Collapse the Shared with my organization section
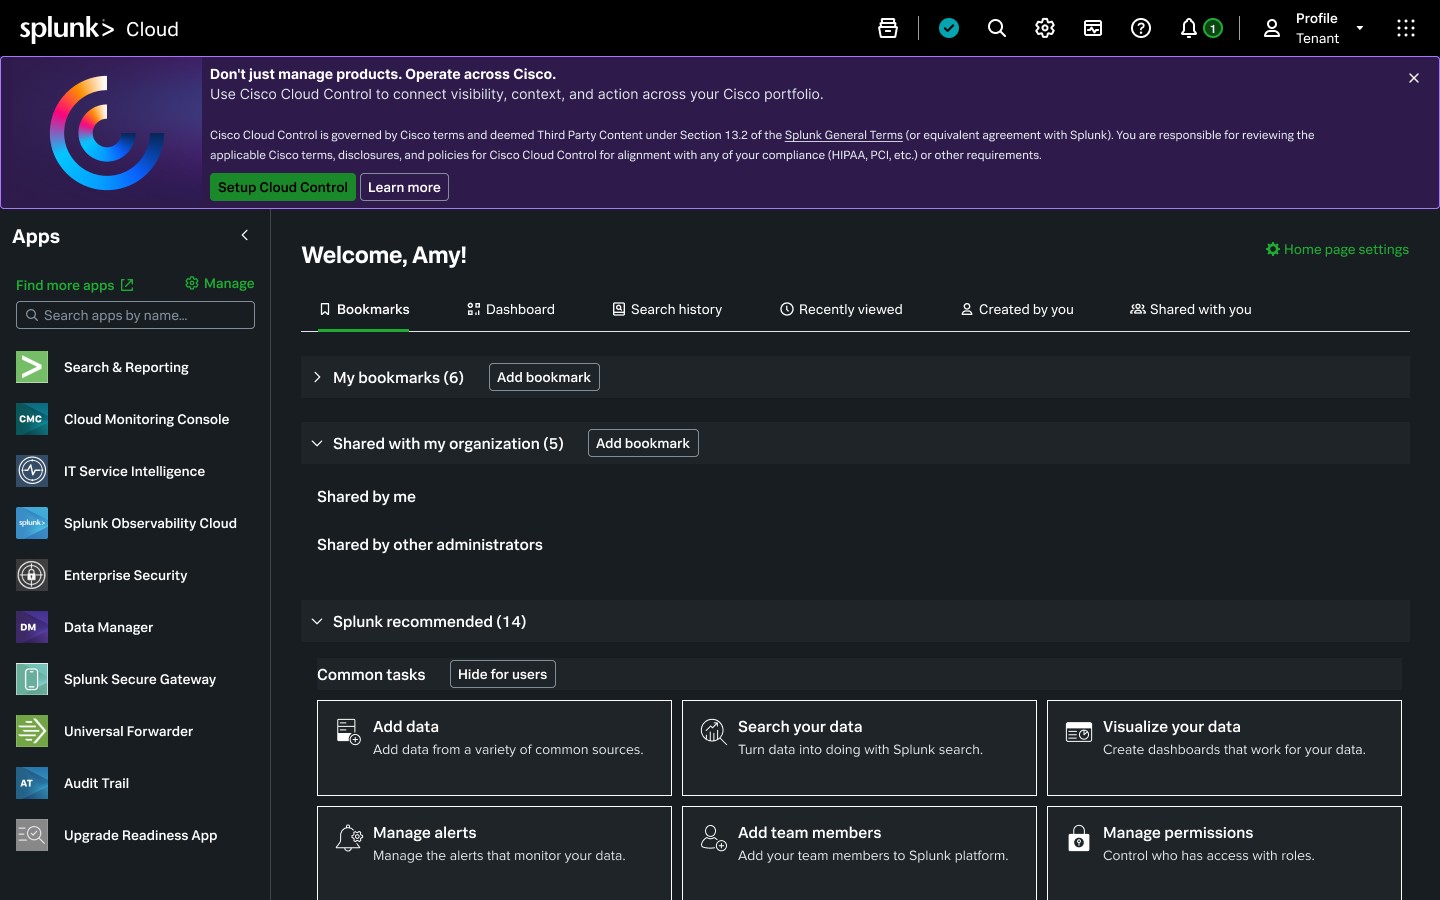This screenshot has width=1440, height=900. (x=317, y=443)
